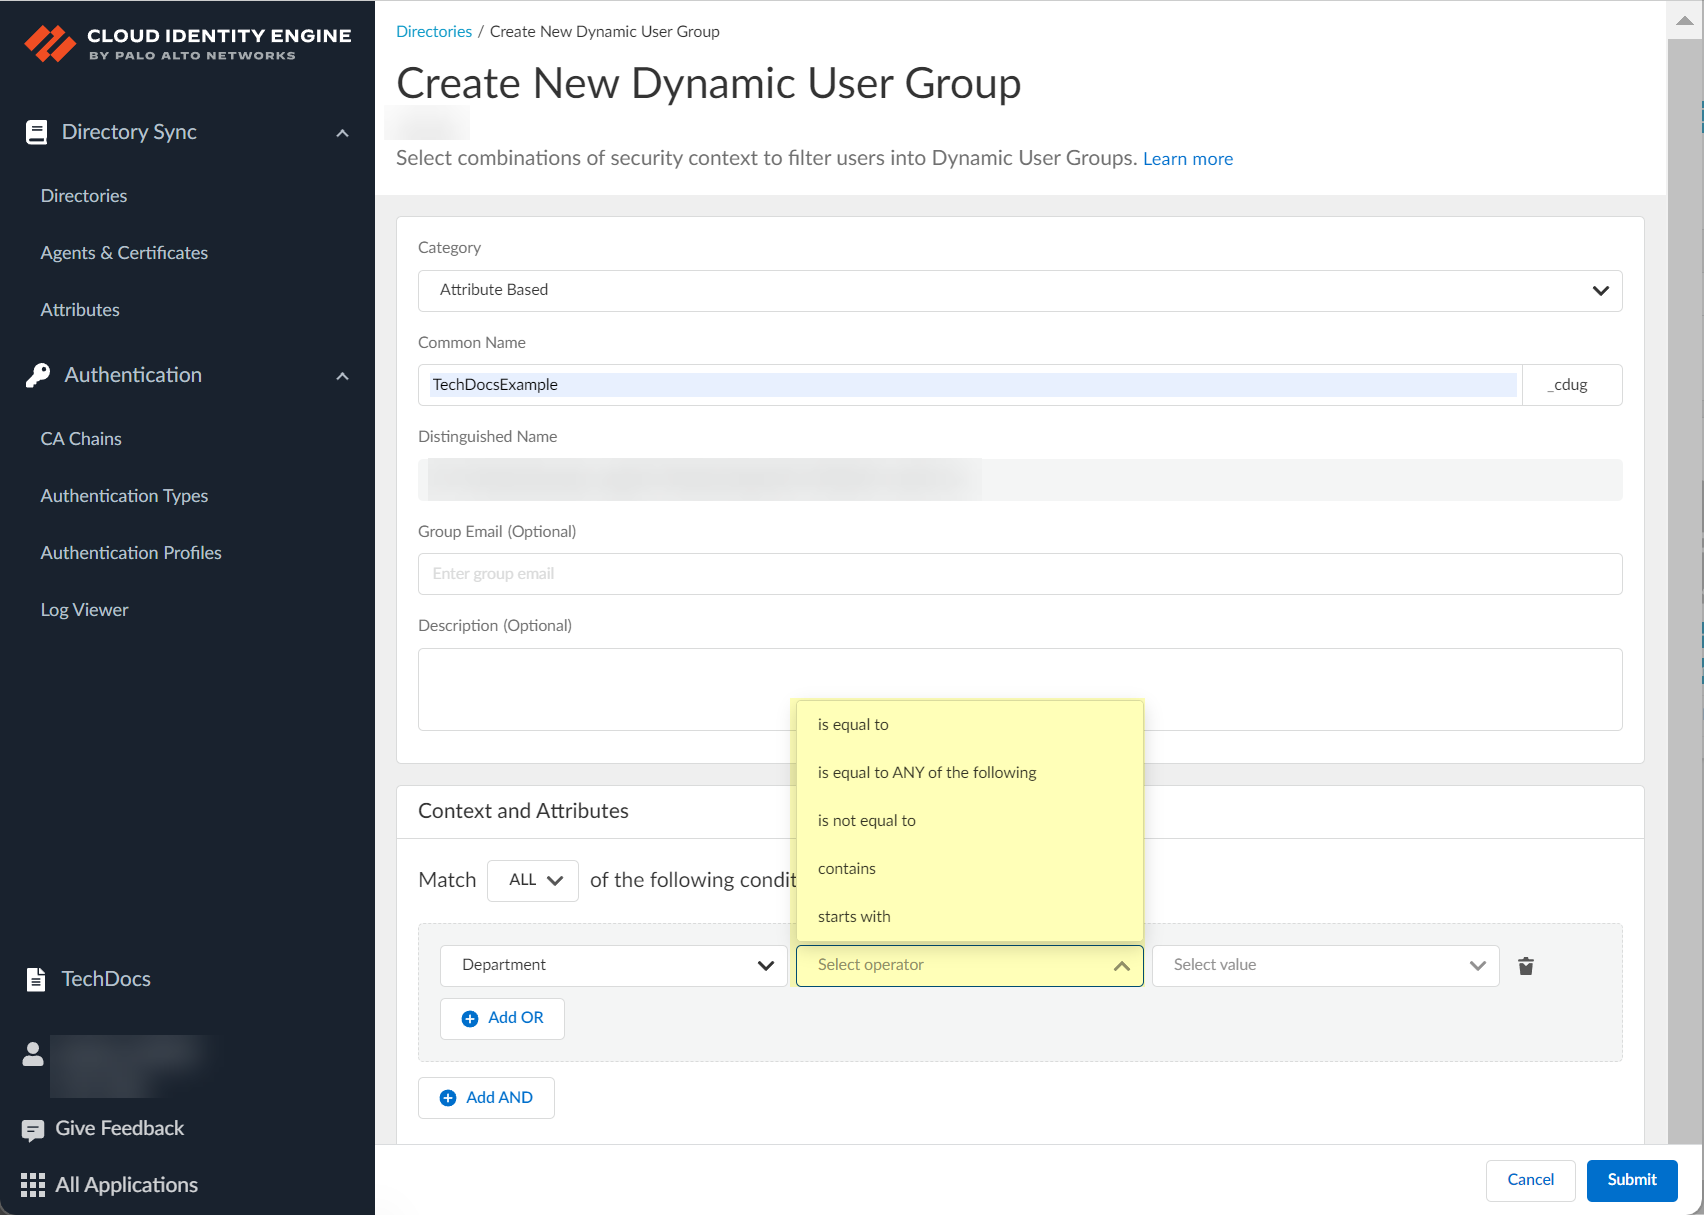Click the TechDocs document icon
Image resolution: width=1704 pixels, height=1215 pixels.
36,979
